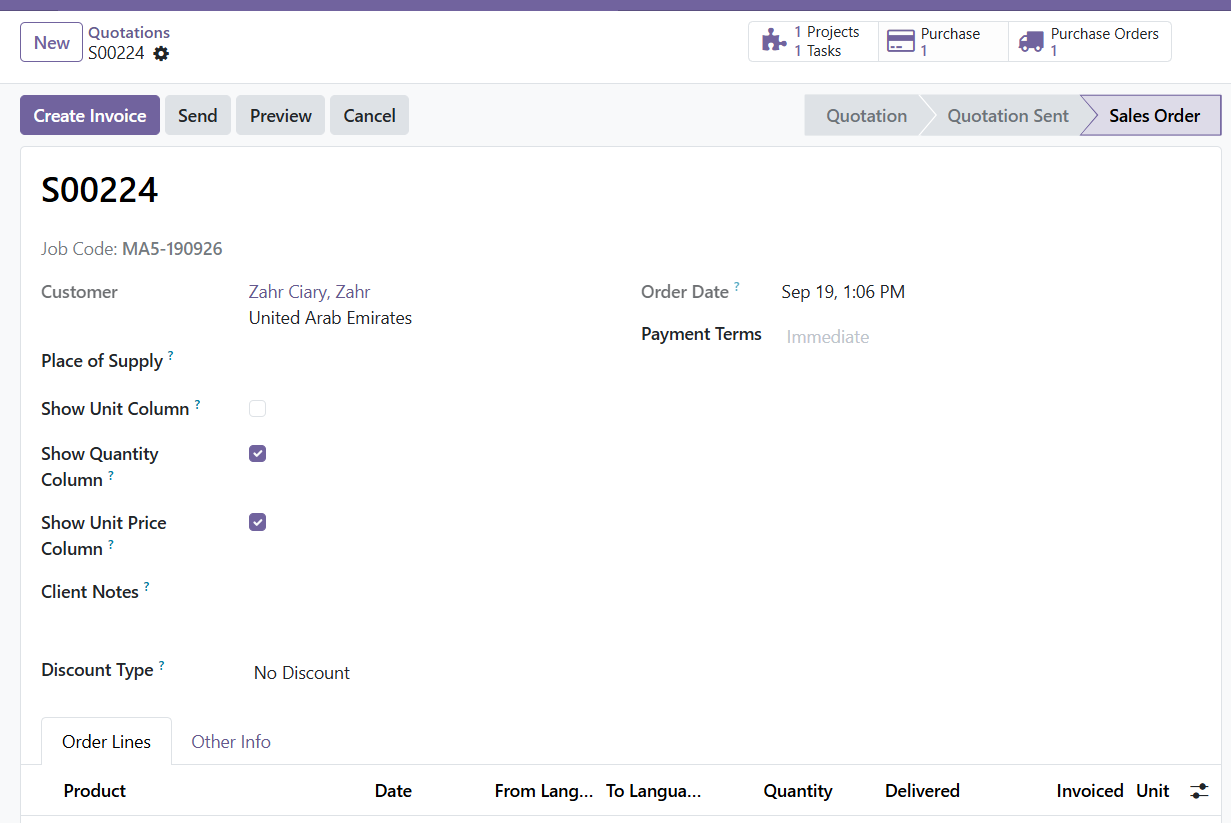
Task: Open the column settings sliders icon
Action: [x=1199, y=791]
